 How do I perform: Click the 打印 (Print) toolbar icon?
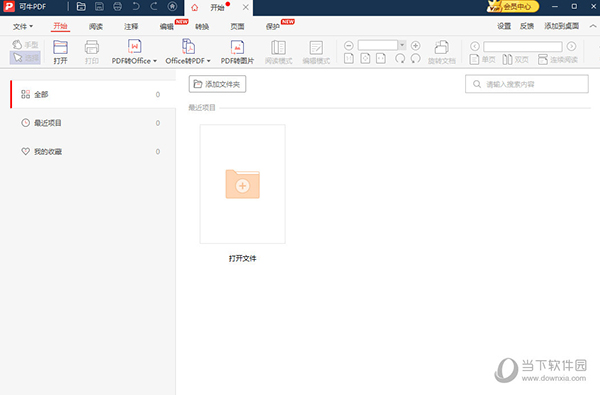tap(92, 47)
